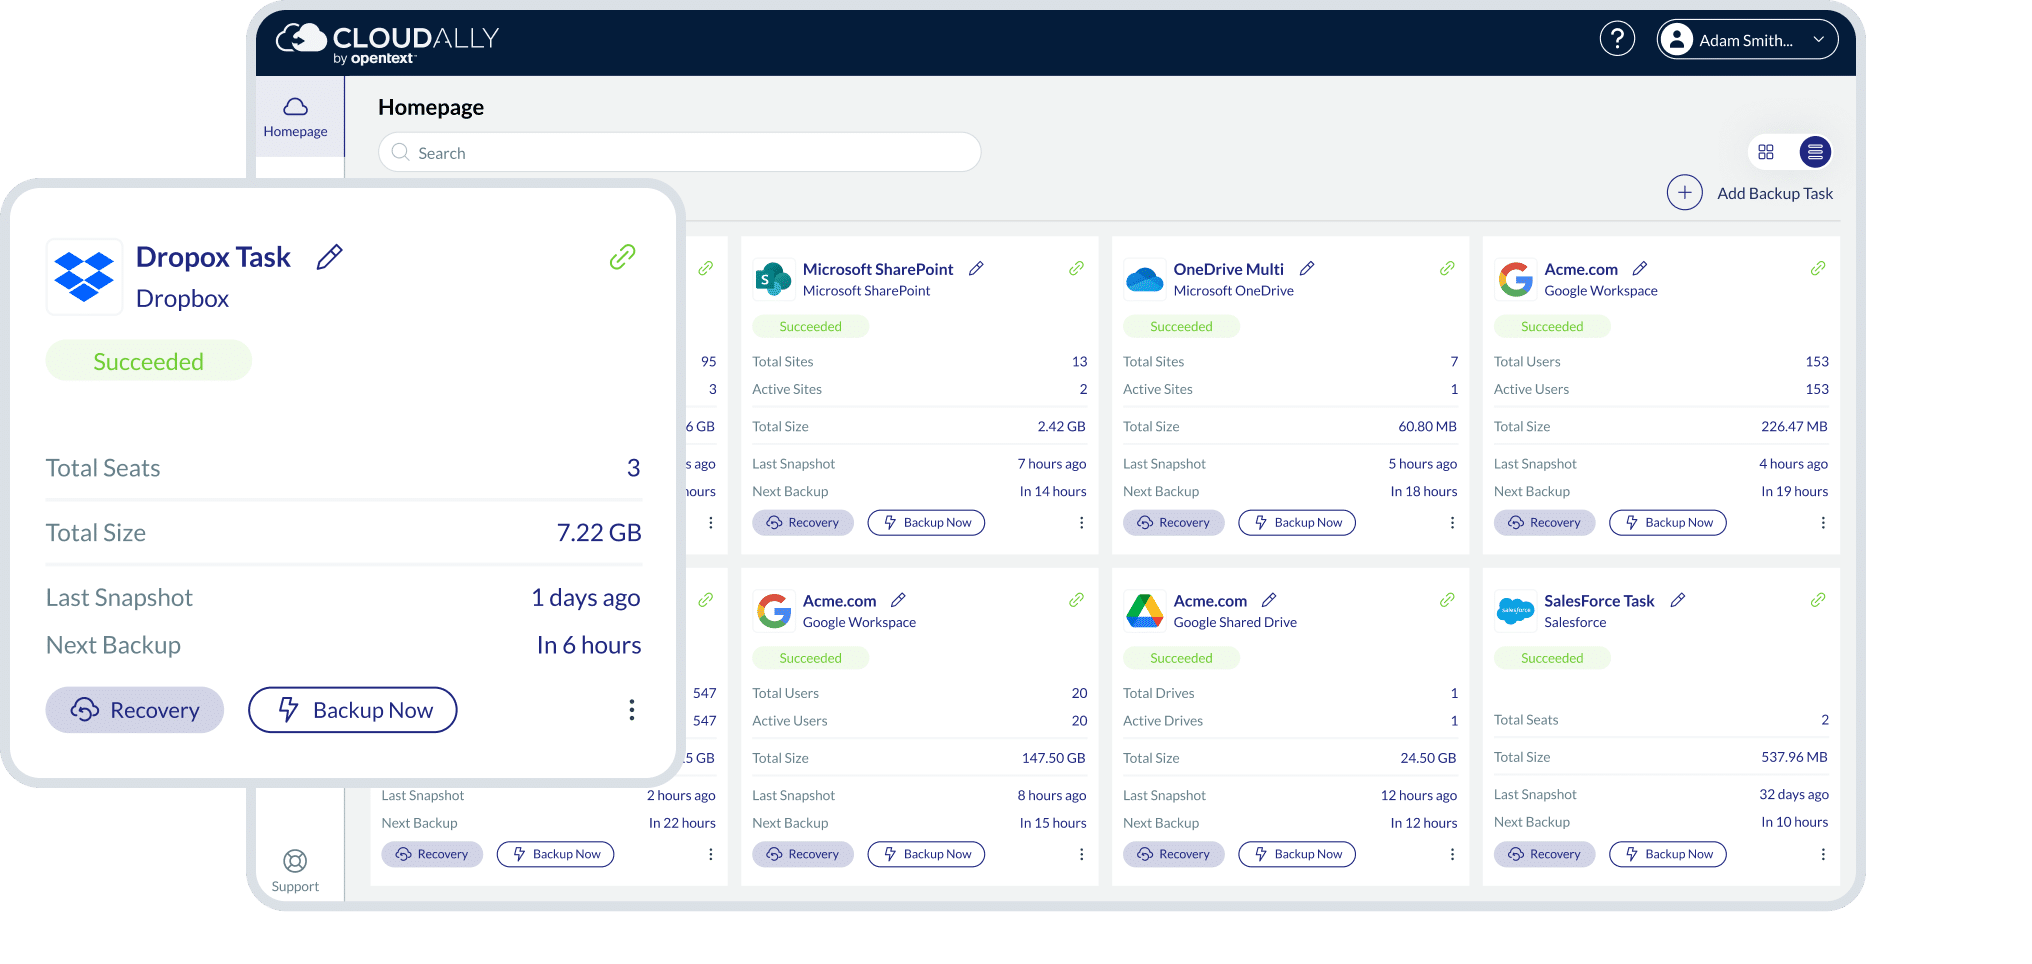Open the Support page in sidebar

[295, 870]
